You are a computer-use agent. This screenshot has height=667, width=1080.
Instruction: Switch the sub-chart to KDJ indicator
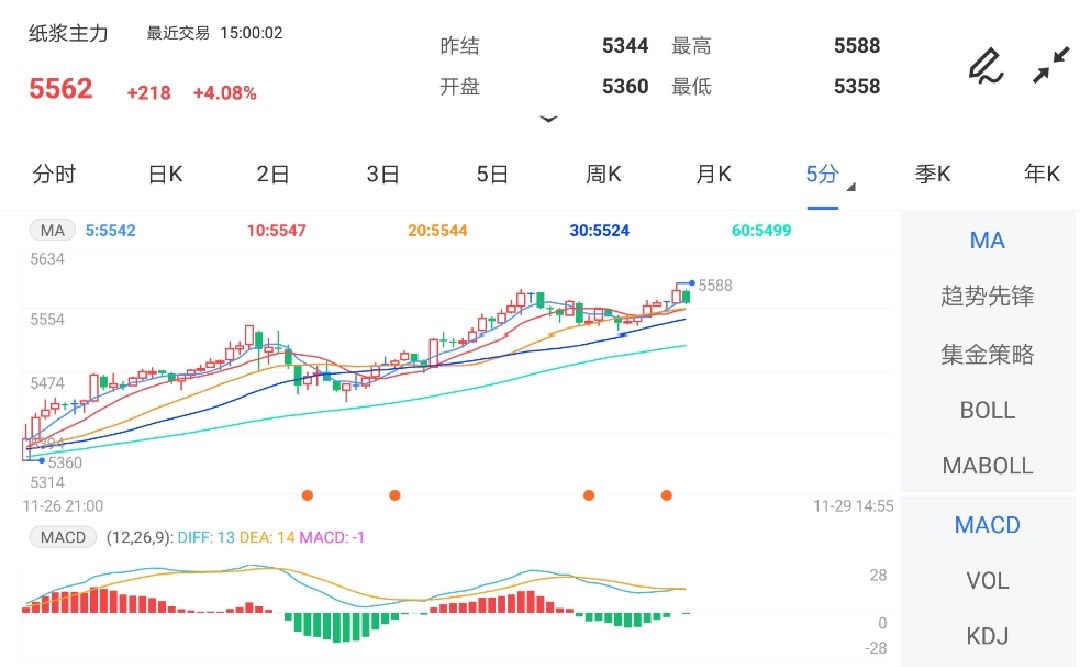click(x=987, y=635)
